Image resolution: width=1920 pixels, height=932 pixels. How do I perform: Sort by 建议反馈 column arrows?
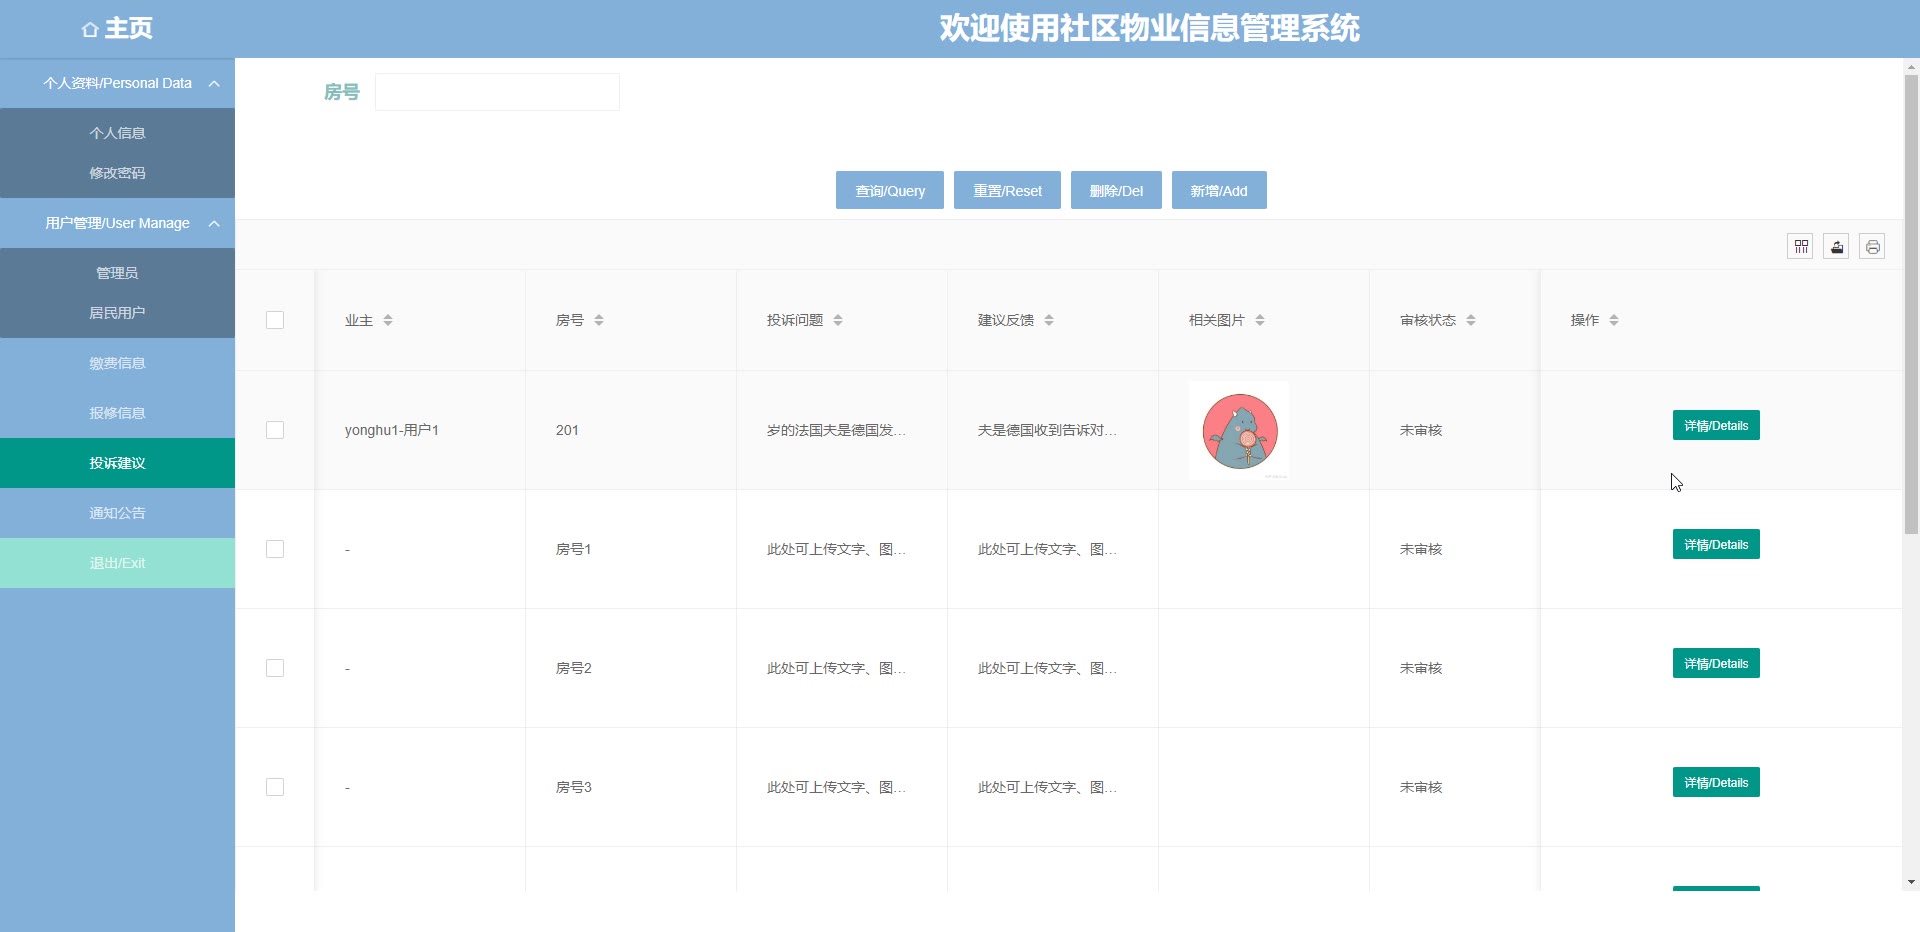pos(1049,320)
